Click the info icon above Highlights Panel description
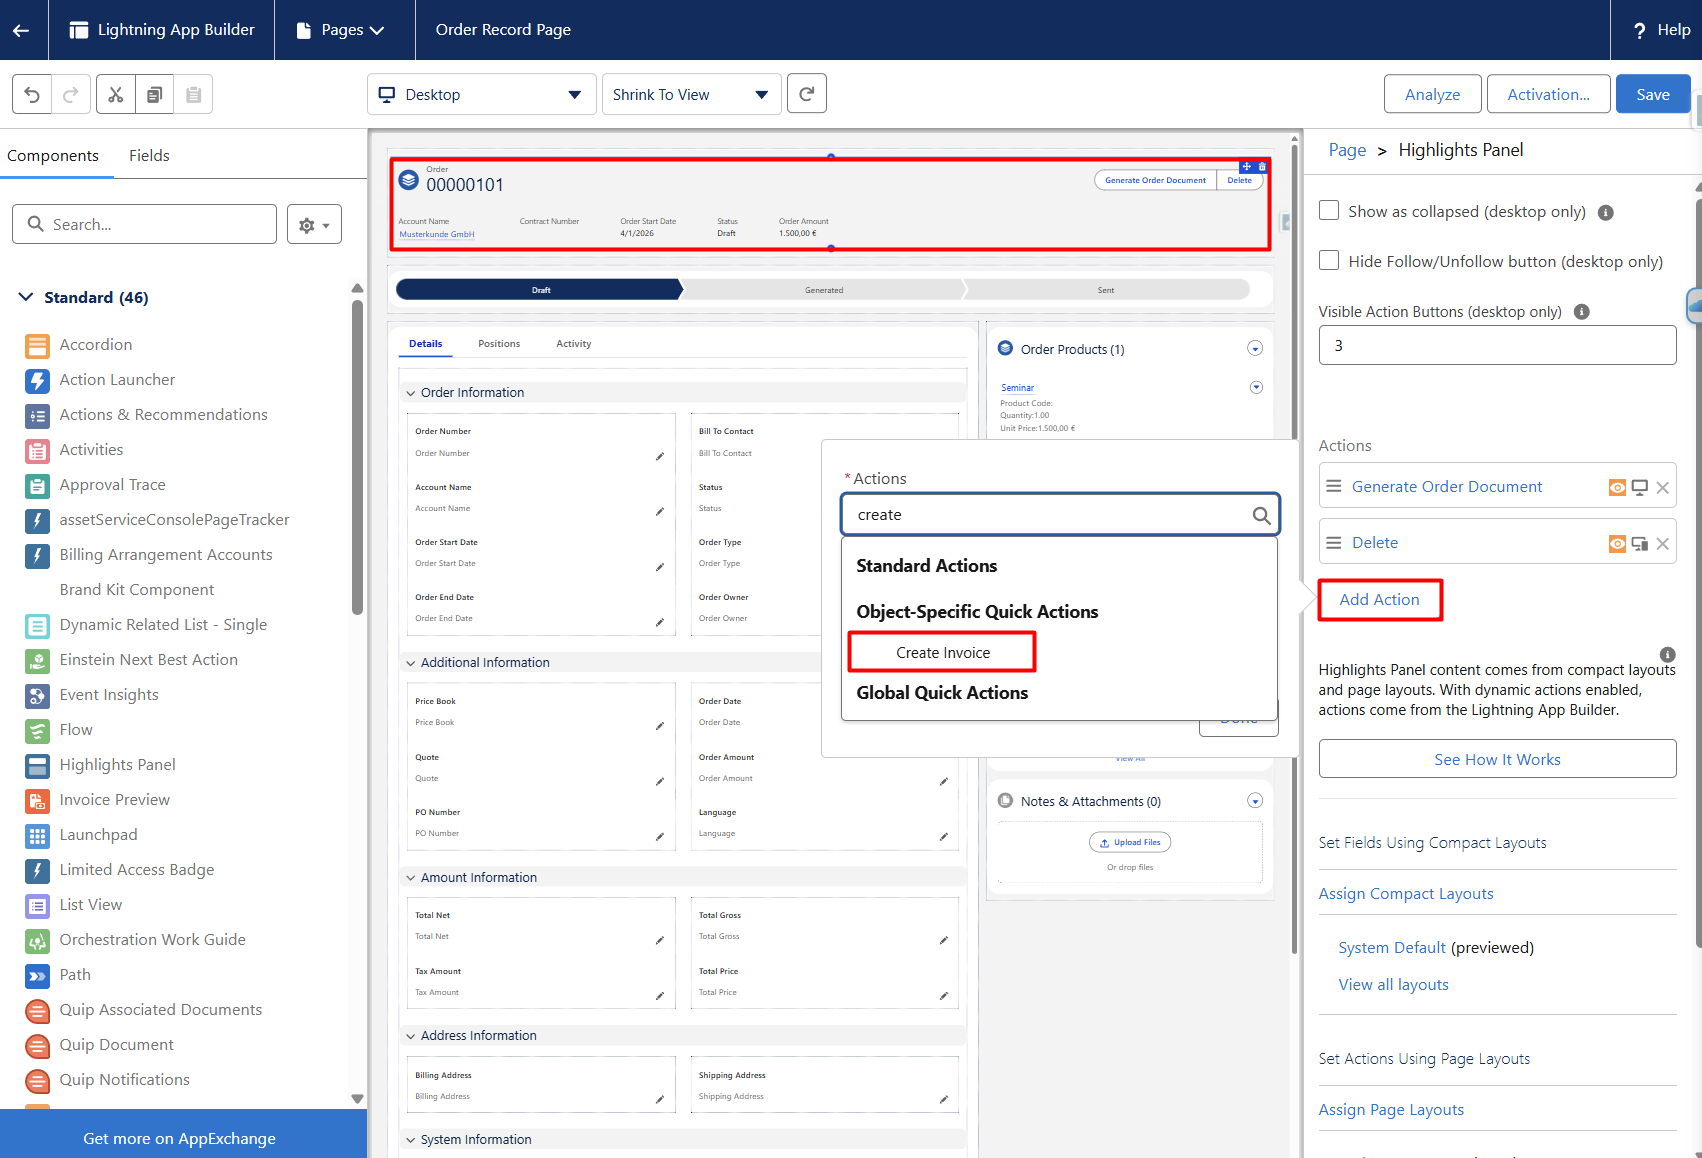This screenshot has height=1158, width=1702. coord(1667,655)
